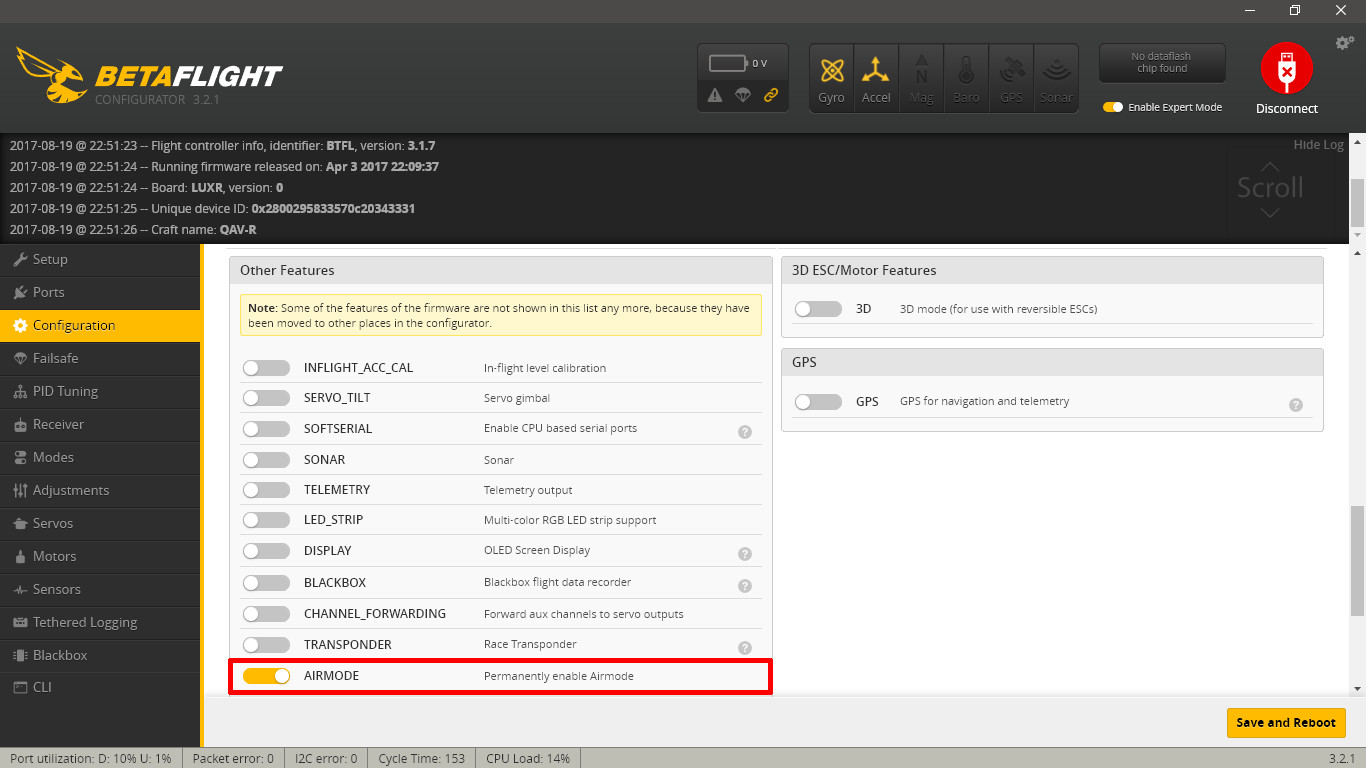This screenshot has width=1366, height=768.
Task: Click the Baro sensor icon
Action: point(966,78)
